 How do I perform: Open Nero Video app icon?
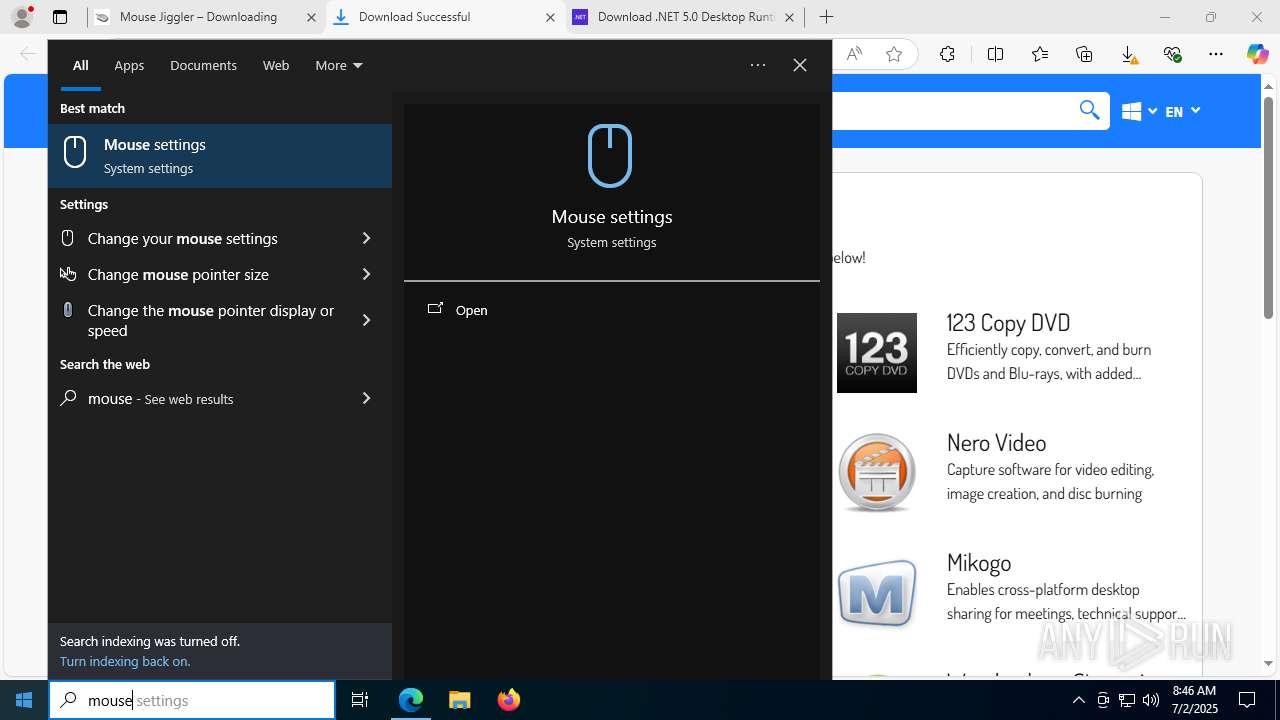click(x=877, y=473)
